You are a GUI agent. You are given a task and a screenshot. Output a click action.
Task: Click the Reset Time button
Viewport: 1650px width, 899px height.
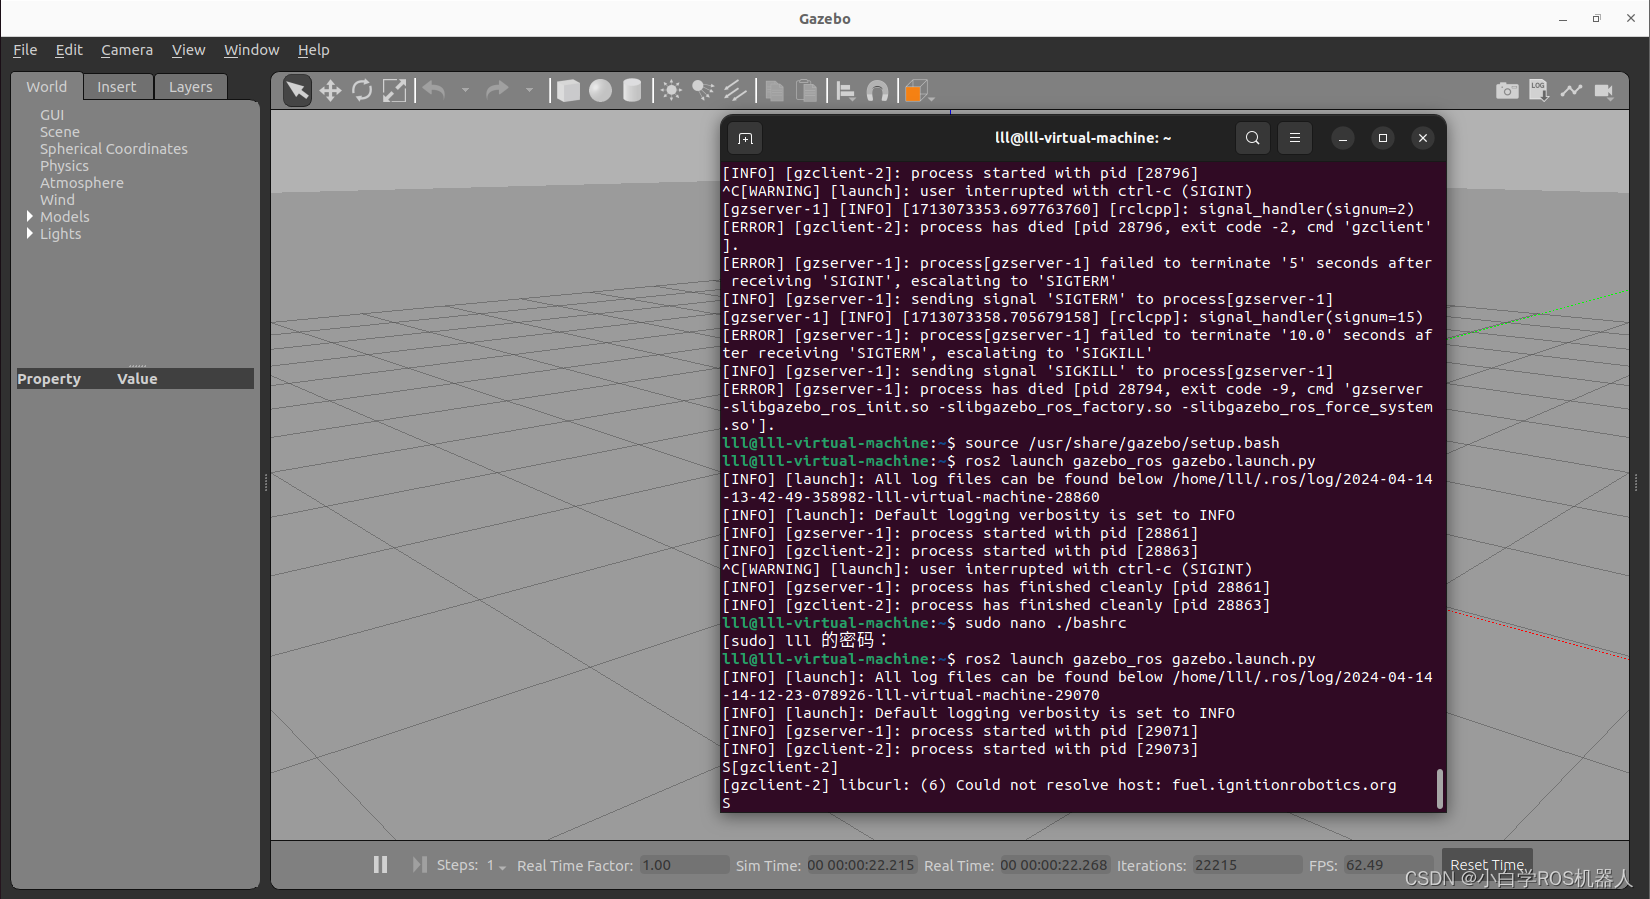coord(1487,865)
